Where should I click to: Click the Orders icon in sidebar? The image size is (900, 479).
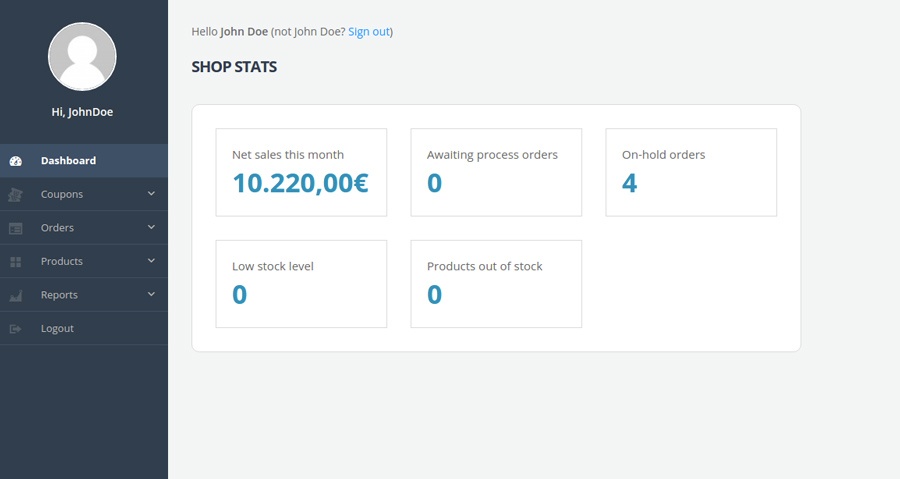(15, 228)
